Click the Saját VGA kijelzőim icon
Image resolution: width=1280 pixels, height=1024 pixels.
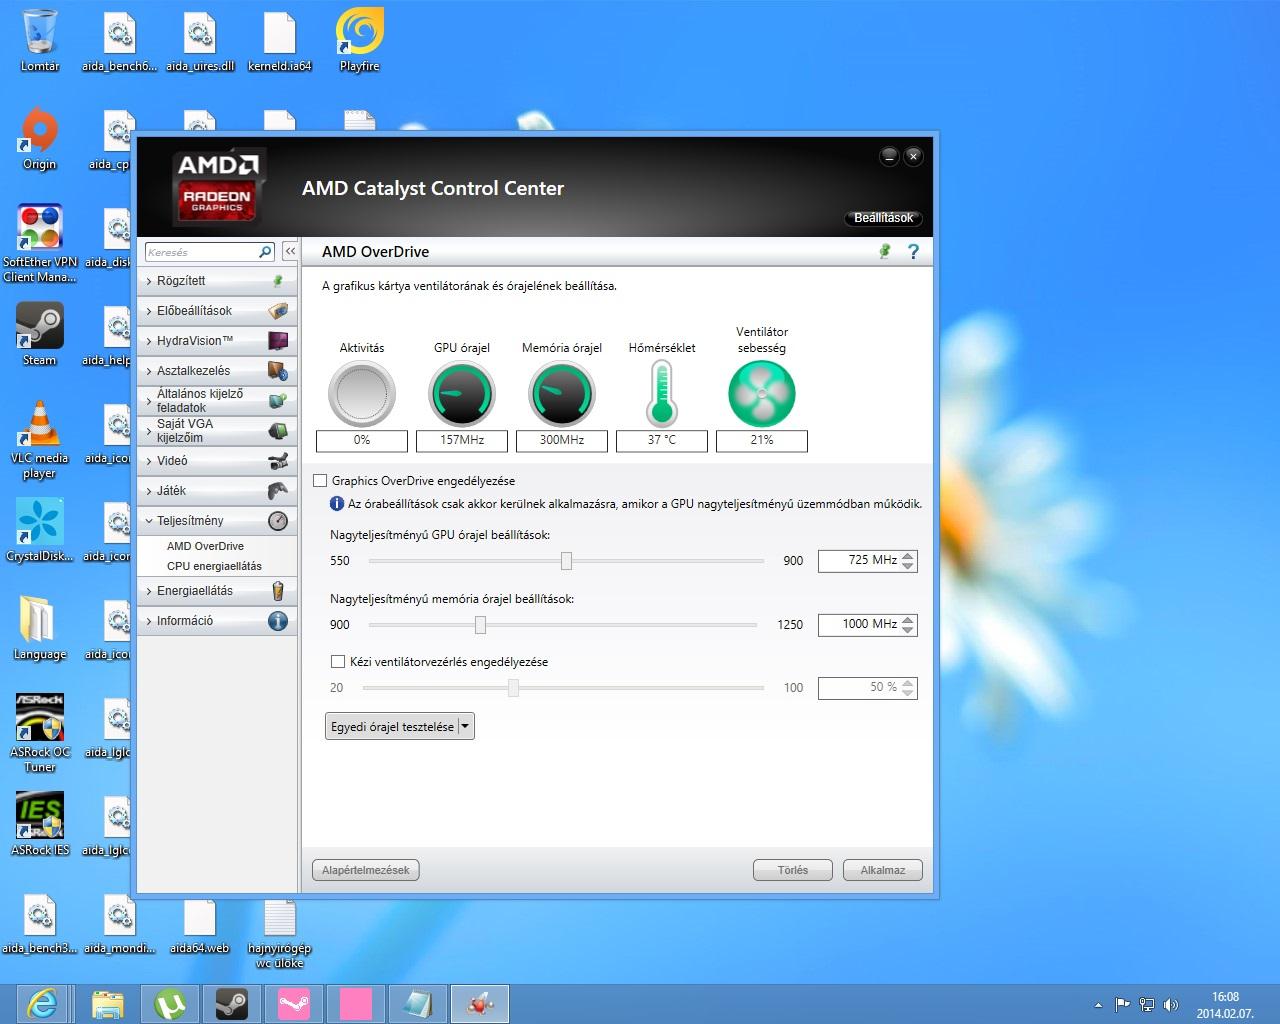pos(278,431)
